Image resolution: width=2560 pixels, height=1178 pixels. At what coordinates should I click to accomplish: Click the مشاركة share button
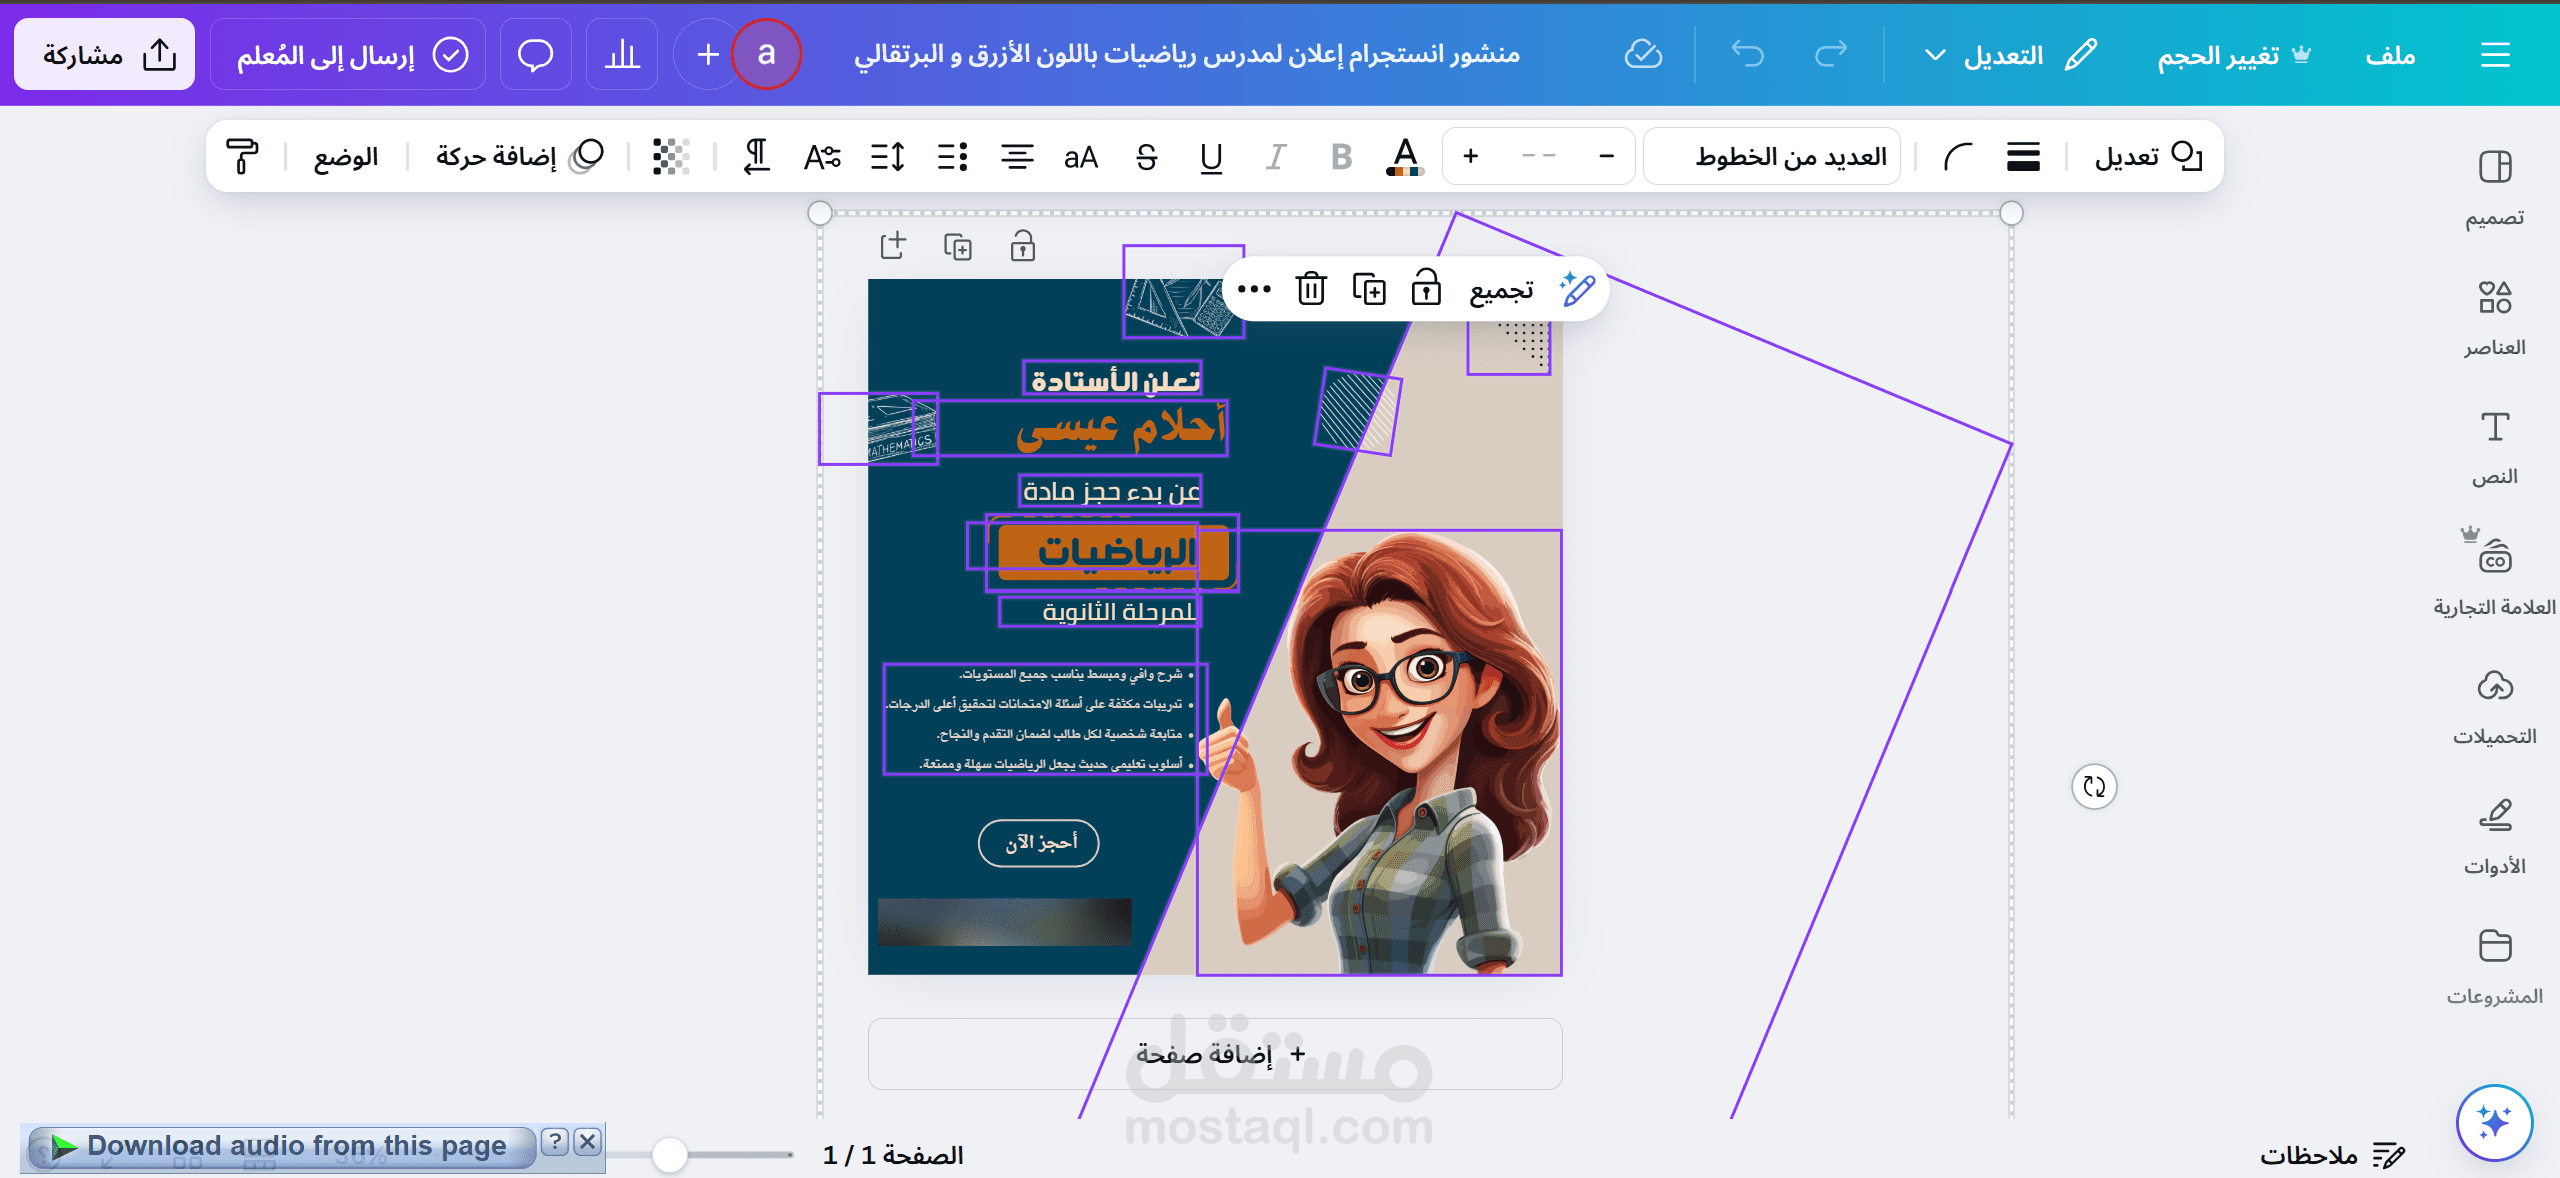pos(105,55)
